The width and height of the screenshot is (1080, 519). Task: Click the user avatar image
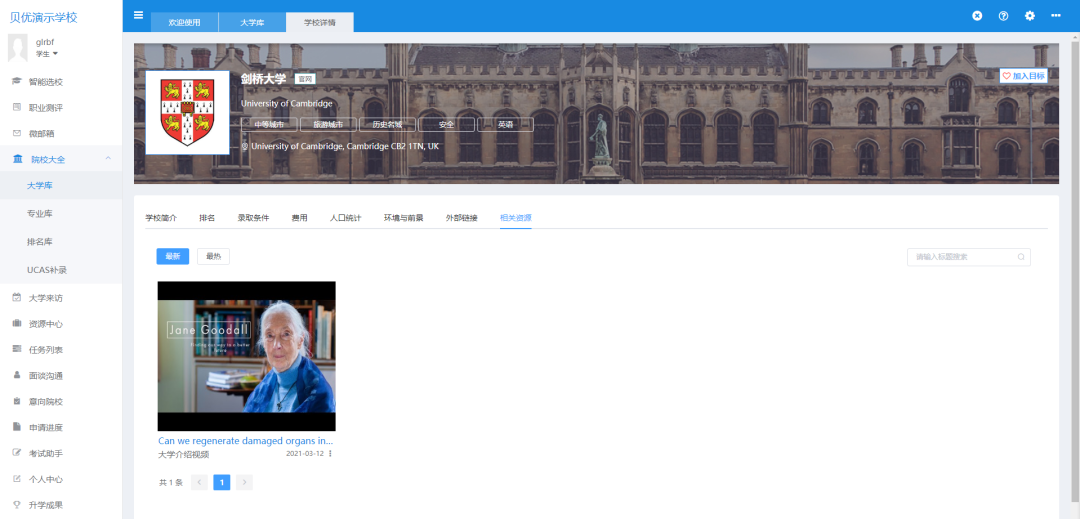pos(17,47)
